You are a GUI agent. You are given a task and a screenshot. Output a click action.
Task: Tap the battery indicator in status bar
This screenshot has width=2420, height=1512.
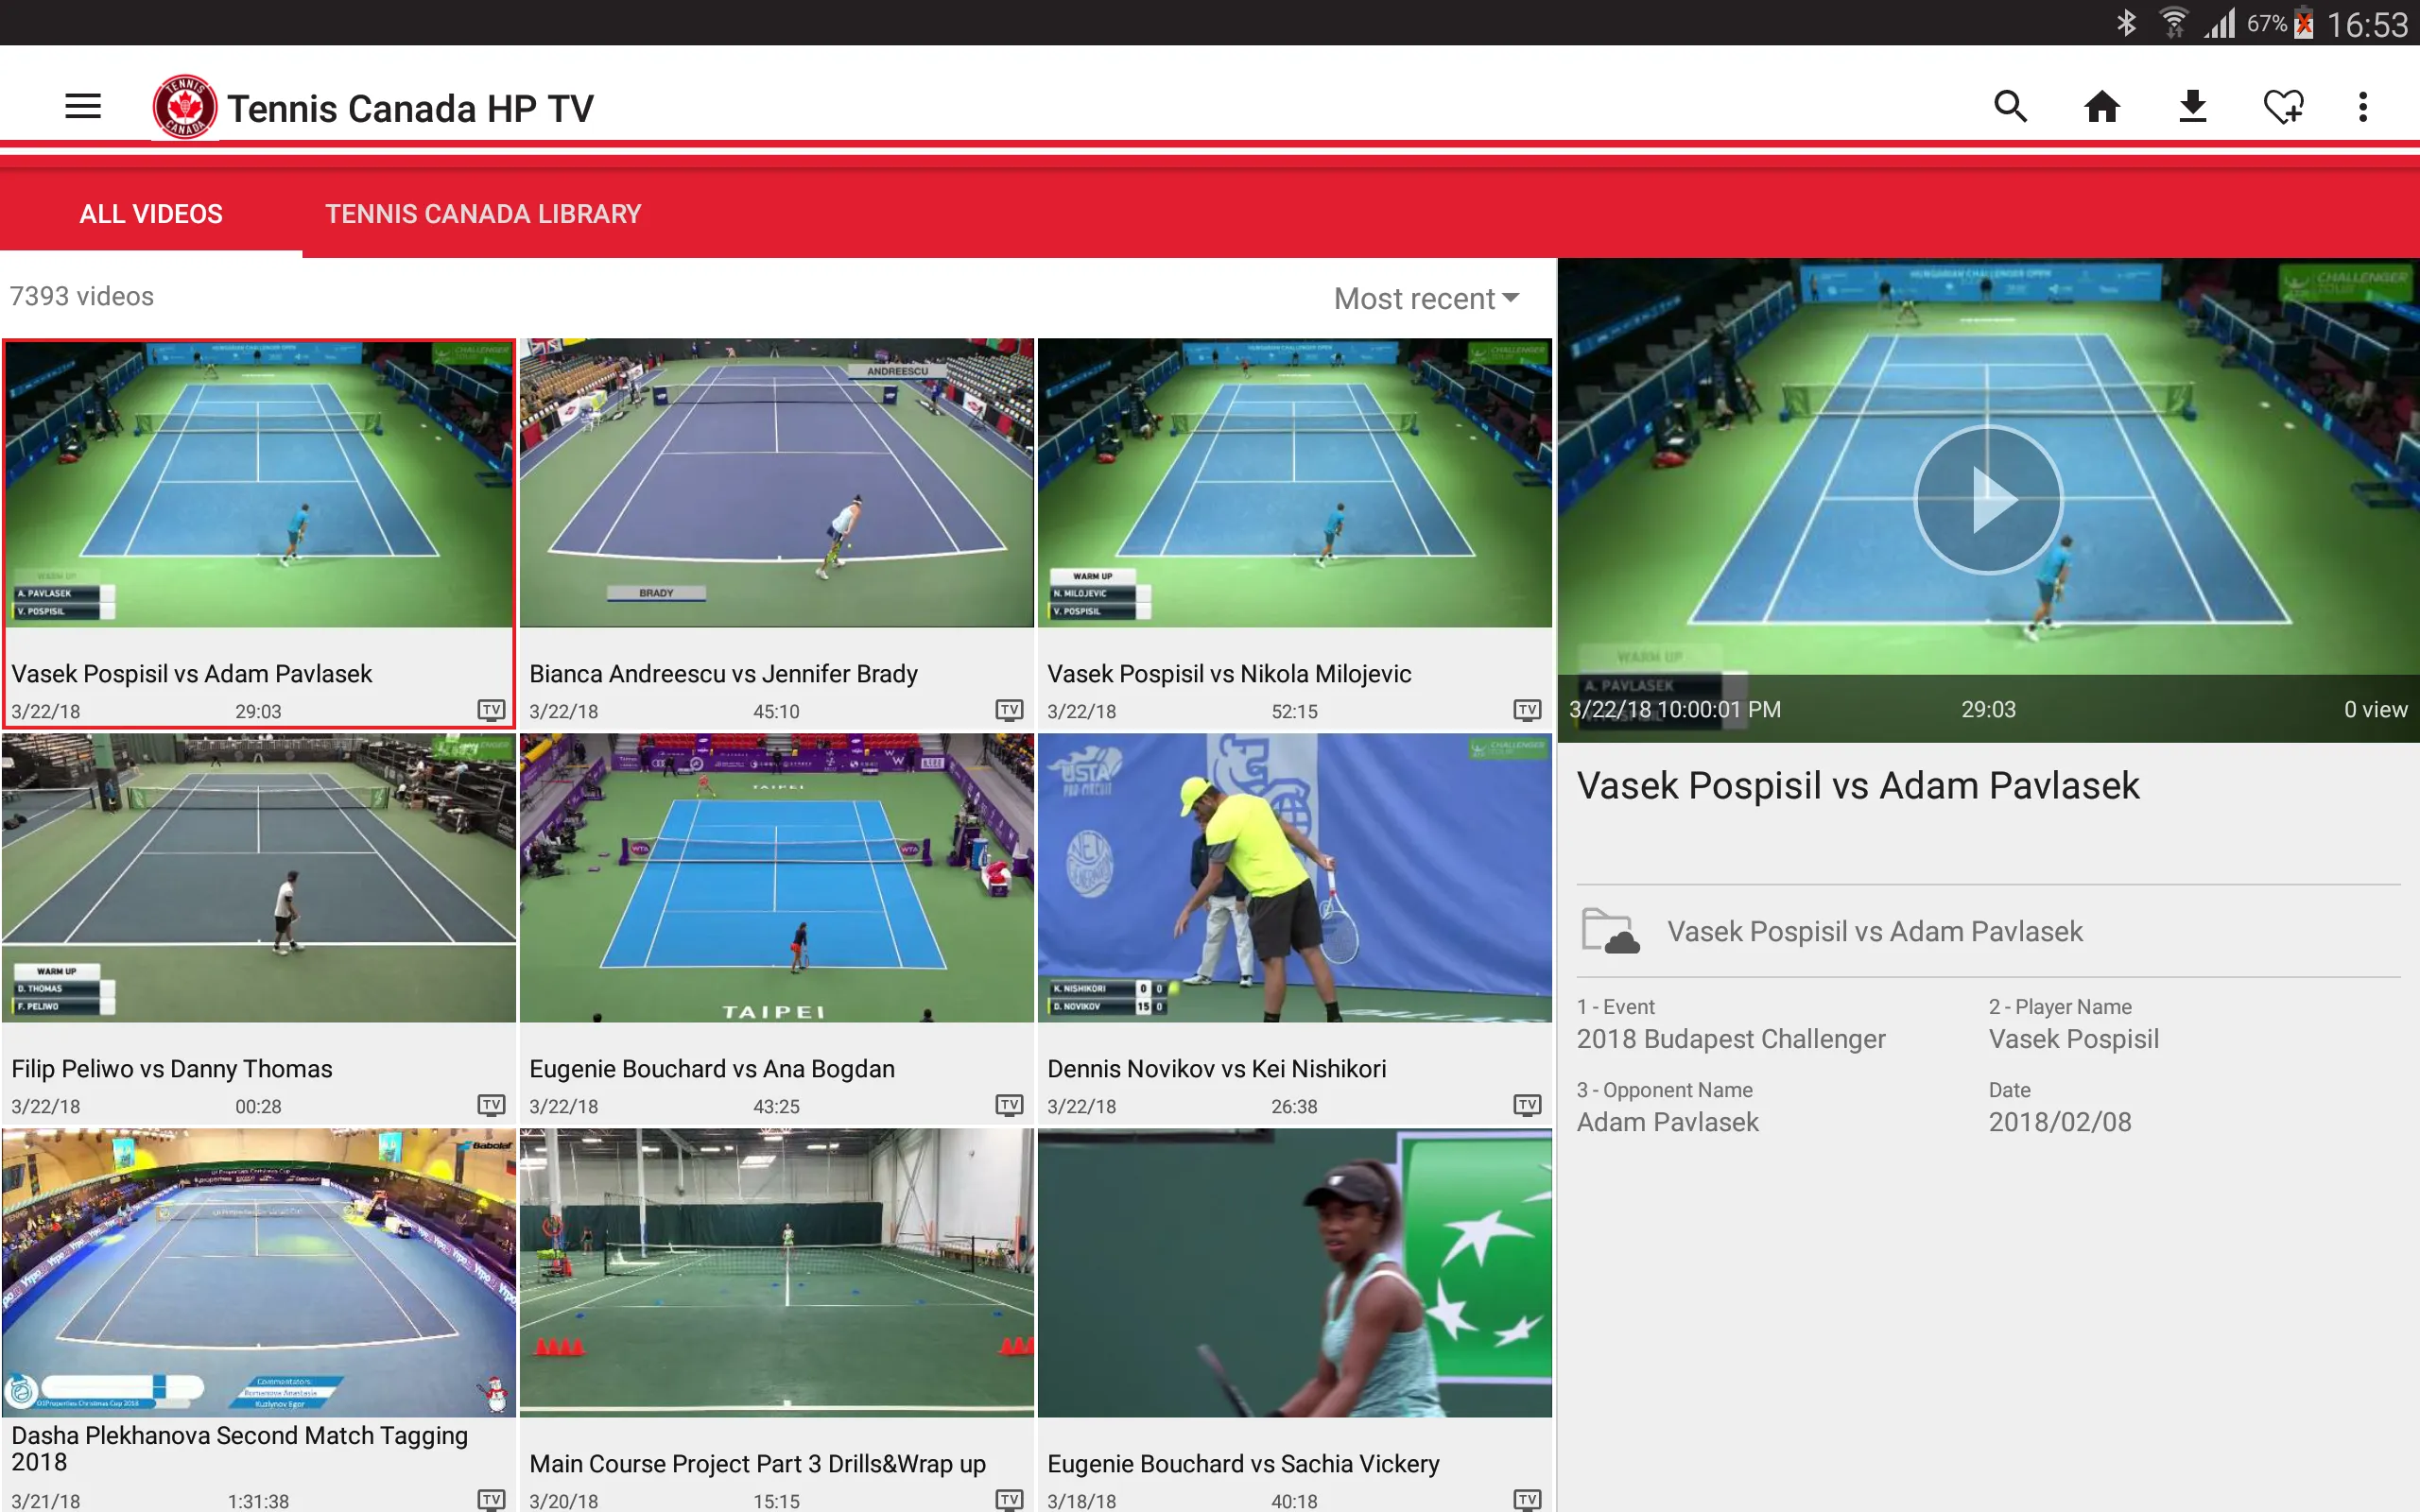[x=2304, y=23]
